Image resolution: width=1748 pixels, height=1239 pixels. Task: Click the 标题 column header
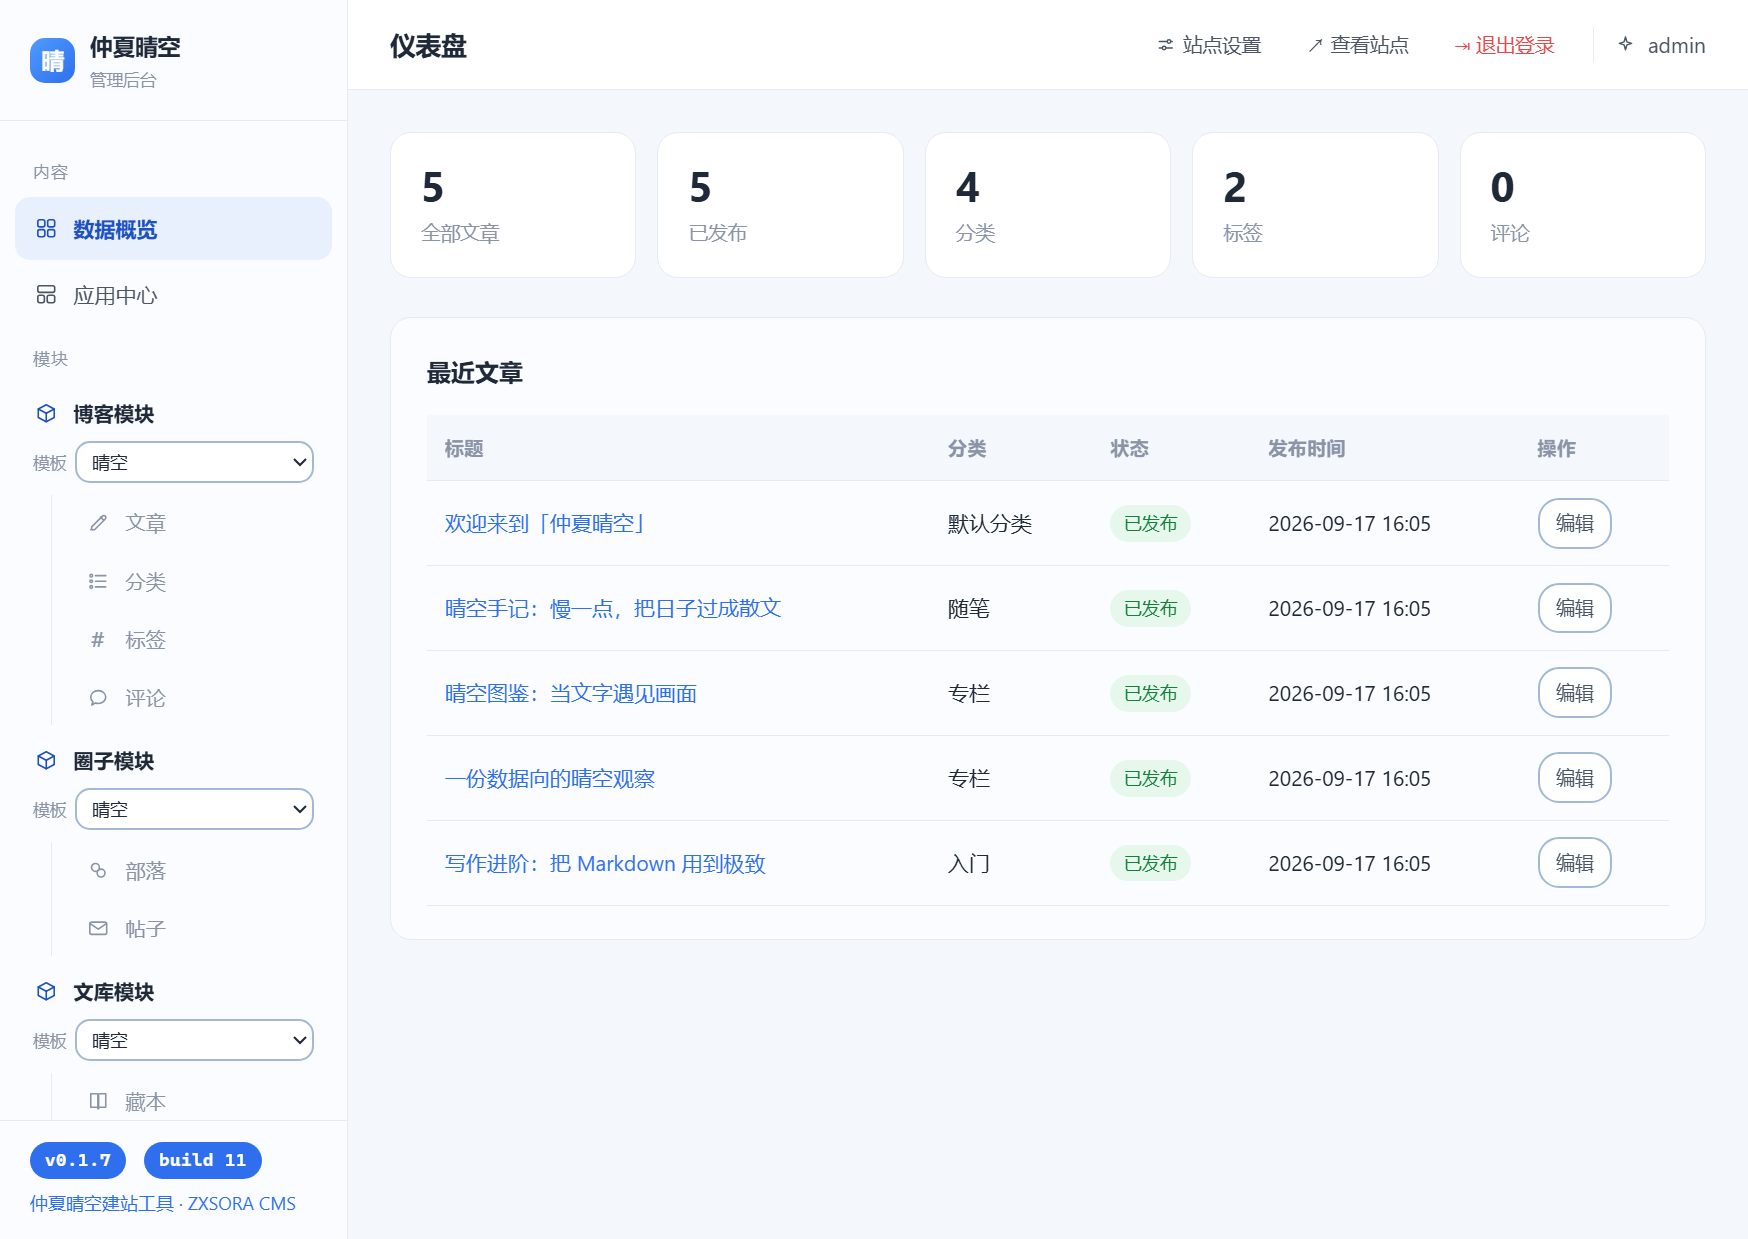coord(464,448)
